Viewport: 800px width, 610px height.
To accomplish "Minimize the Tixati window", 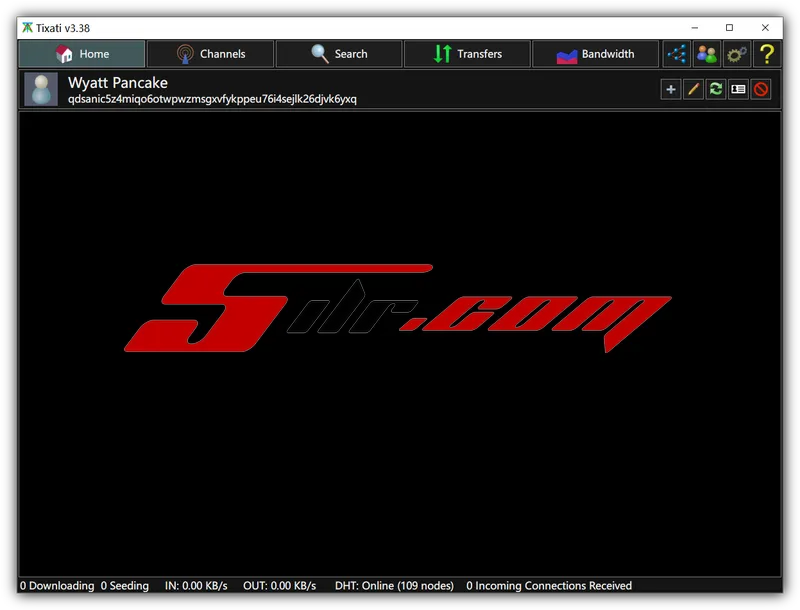I will (694, 28).
